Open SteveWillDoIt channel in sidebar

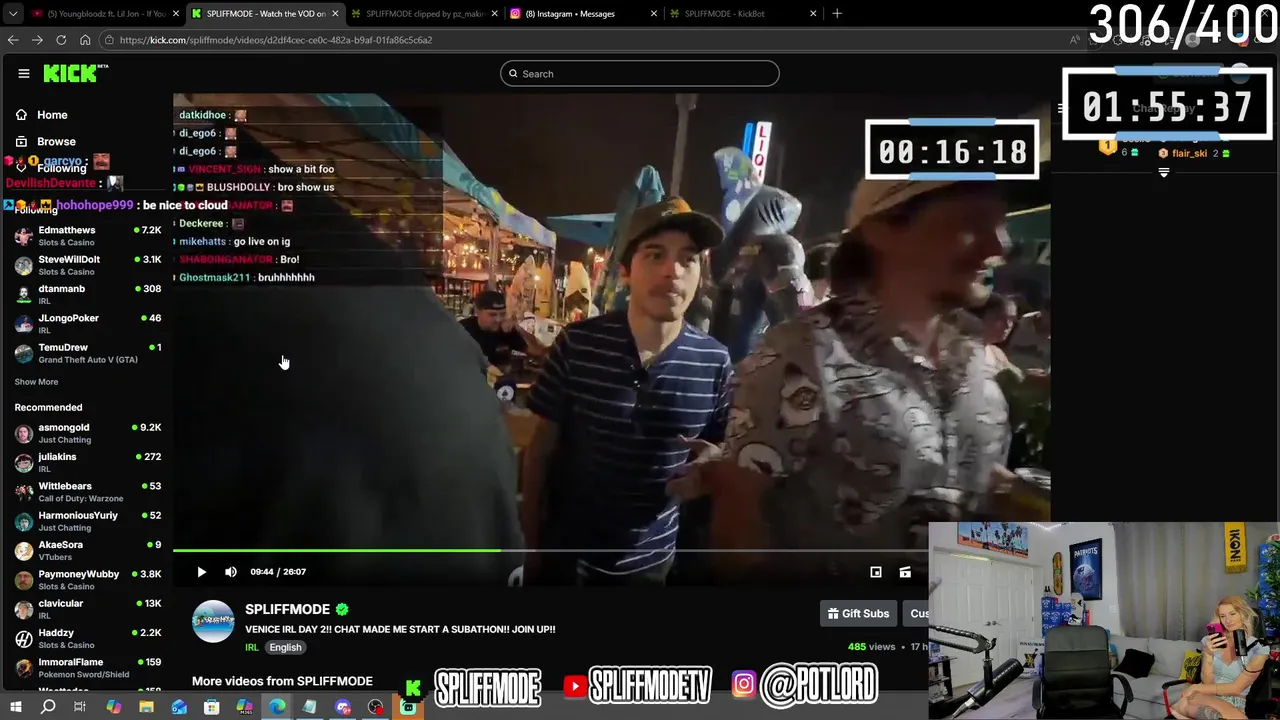[x=88, y=265]
